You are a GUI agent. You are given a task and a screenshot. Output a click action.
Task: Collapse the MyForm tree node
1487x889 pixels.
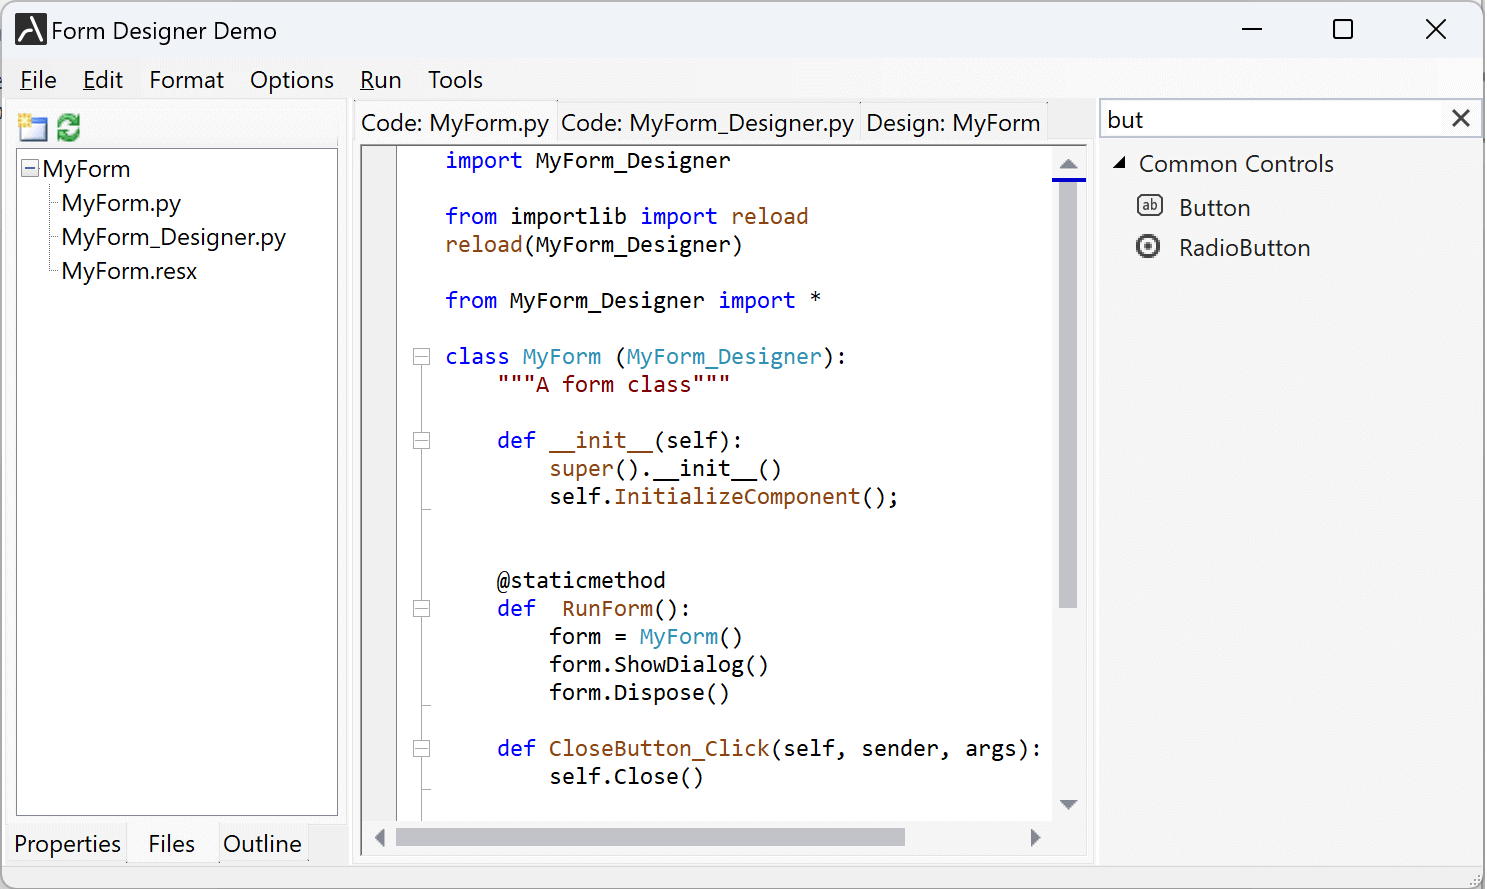coord(30,168)
